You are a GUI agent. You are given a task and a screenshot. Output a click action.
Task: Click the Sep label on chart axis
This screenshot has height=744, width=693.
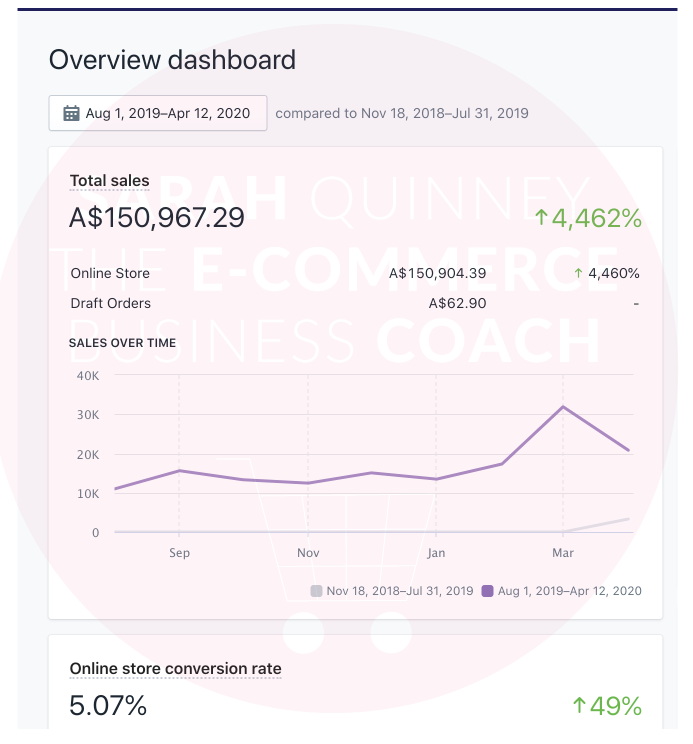click(x=179, y=553)
